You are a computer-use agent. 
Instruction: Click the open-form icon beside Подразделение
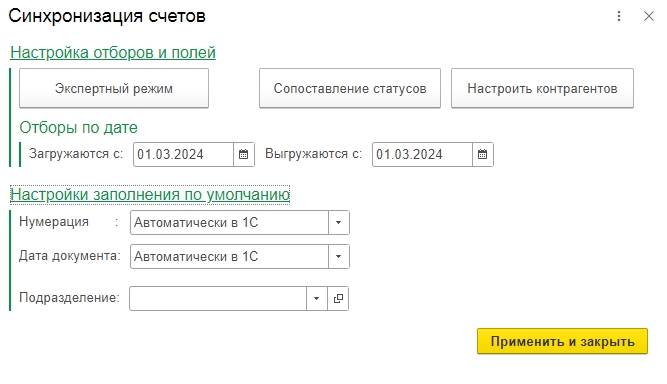click(338, 299)
